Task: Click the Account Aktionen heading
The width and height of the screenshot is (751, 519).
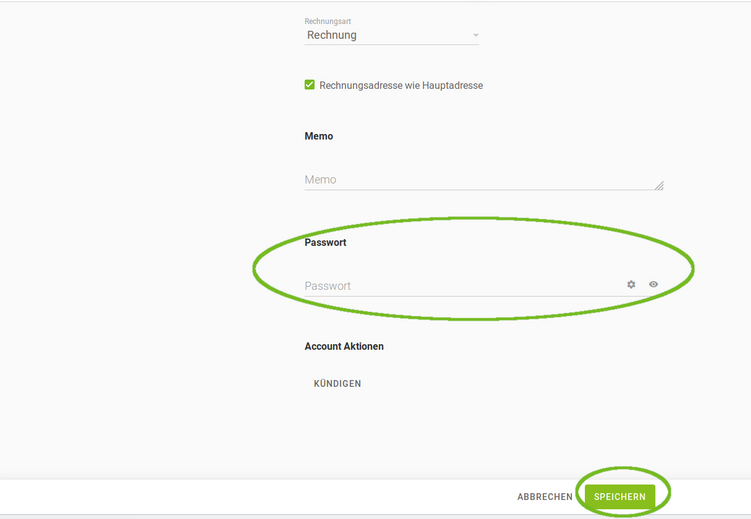Action: (344, 346)
